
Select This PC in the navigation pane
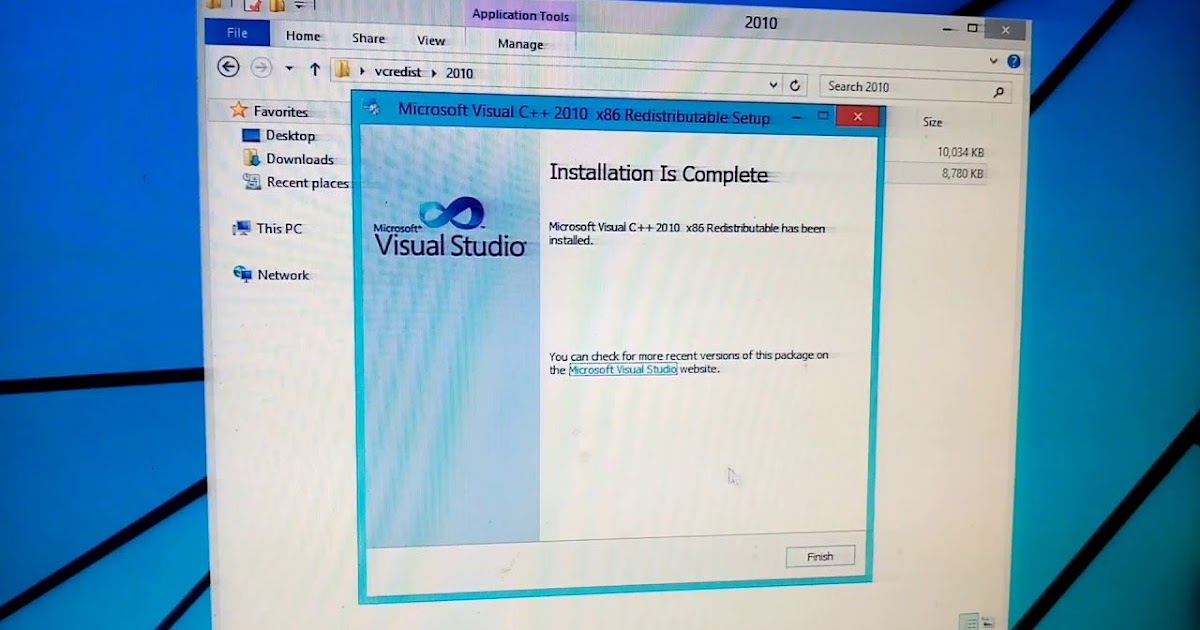point(279,229)
